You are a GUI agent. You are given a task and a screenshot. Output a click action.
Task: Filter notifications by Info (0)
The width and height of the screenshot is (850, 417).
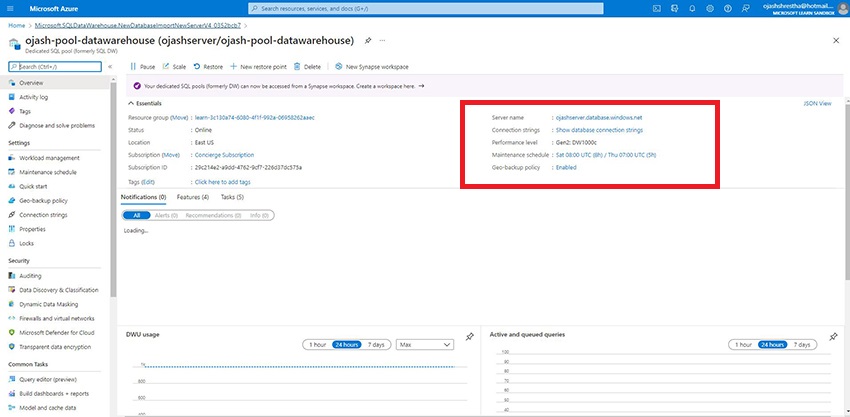[x=259, y=215]
